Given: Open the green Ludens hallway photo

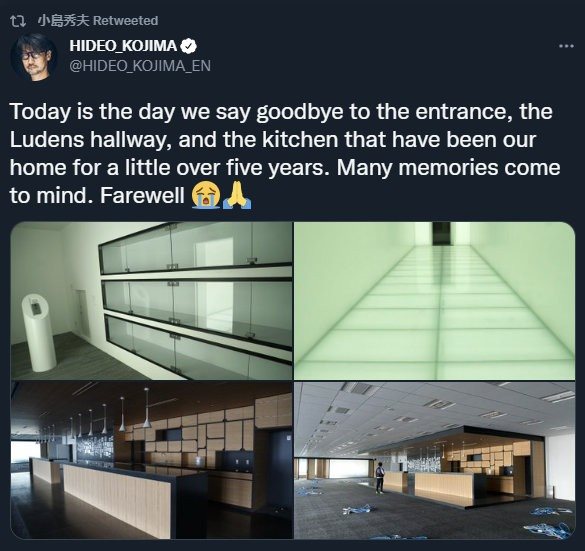Looking at the screenshot, I should coord(435,301).
